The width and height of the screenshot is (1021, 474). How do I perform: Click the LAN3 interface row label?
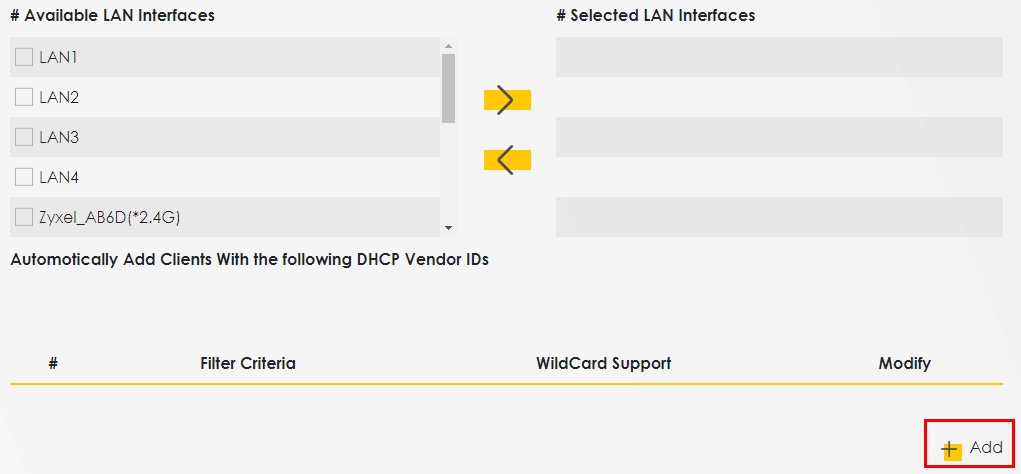click(x=59, y=137)
